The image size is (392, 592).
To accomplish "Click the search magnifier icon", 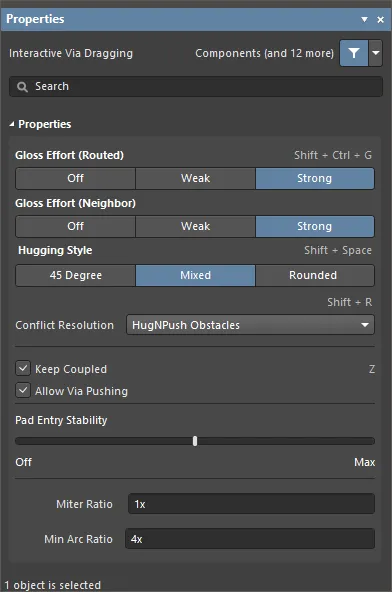I will [22, 87].
